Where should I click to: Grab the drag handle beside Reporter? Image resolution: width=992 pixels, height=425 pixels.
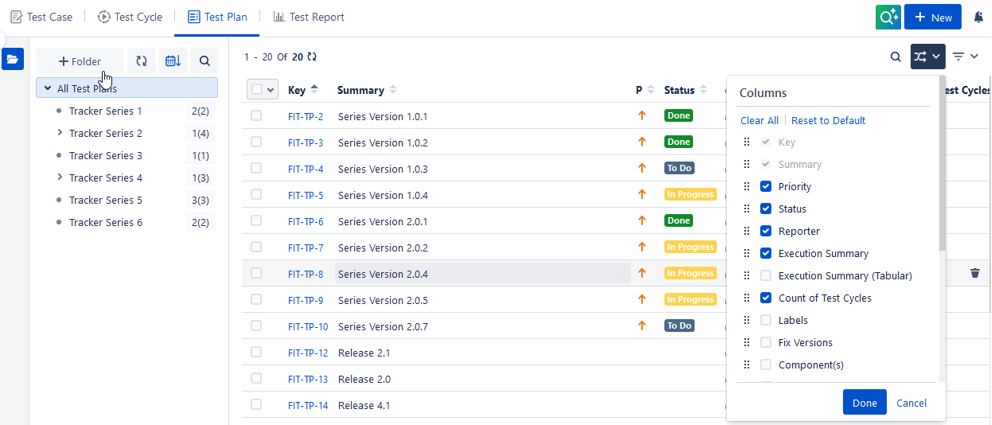click(x=747, y=231)
